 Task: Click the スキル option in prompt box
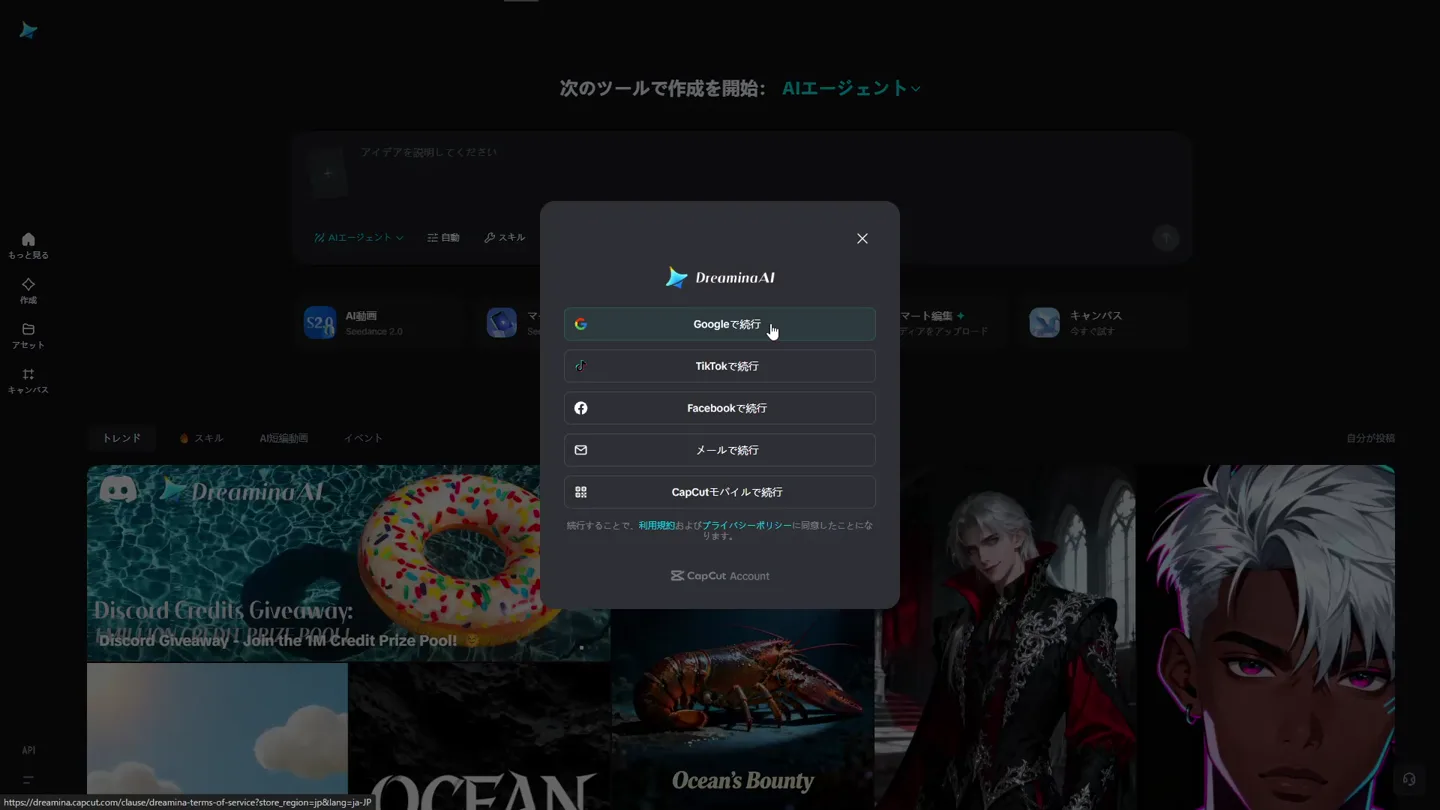click(504, 238)
